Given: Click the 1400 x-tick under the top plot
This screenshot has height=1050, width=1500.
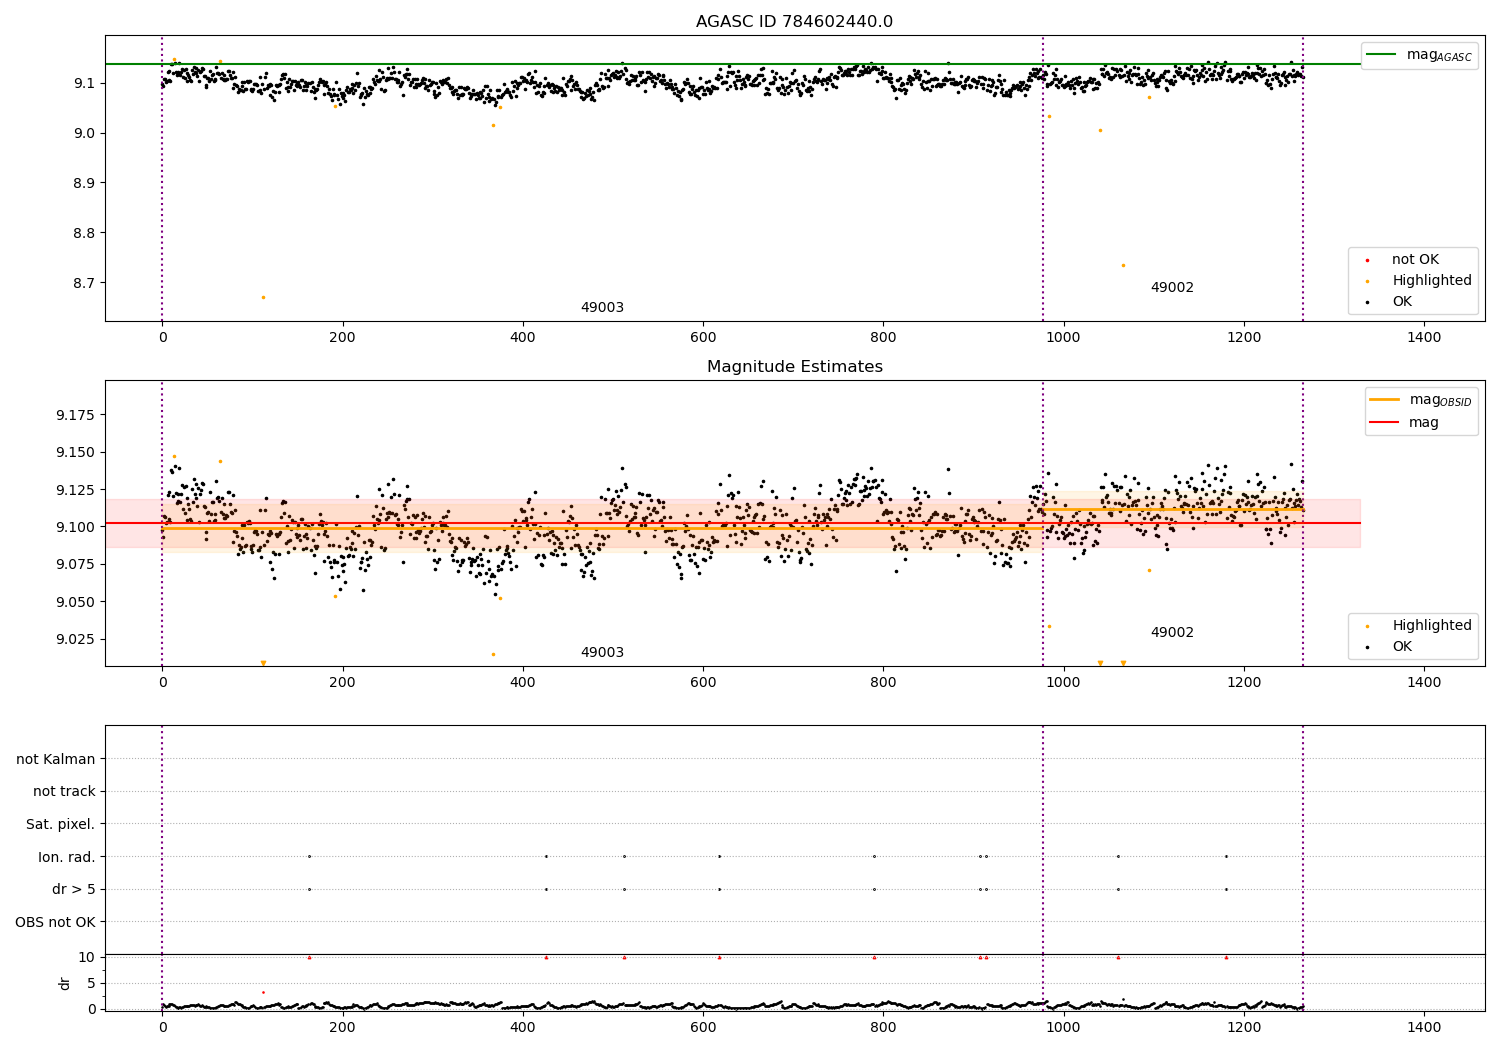Looking at the screenshot, I should [1424, 338].
